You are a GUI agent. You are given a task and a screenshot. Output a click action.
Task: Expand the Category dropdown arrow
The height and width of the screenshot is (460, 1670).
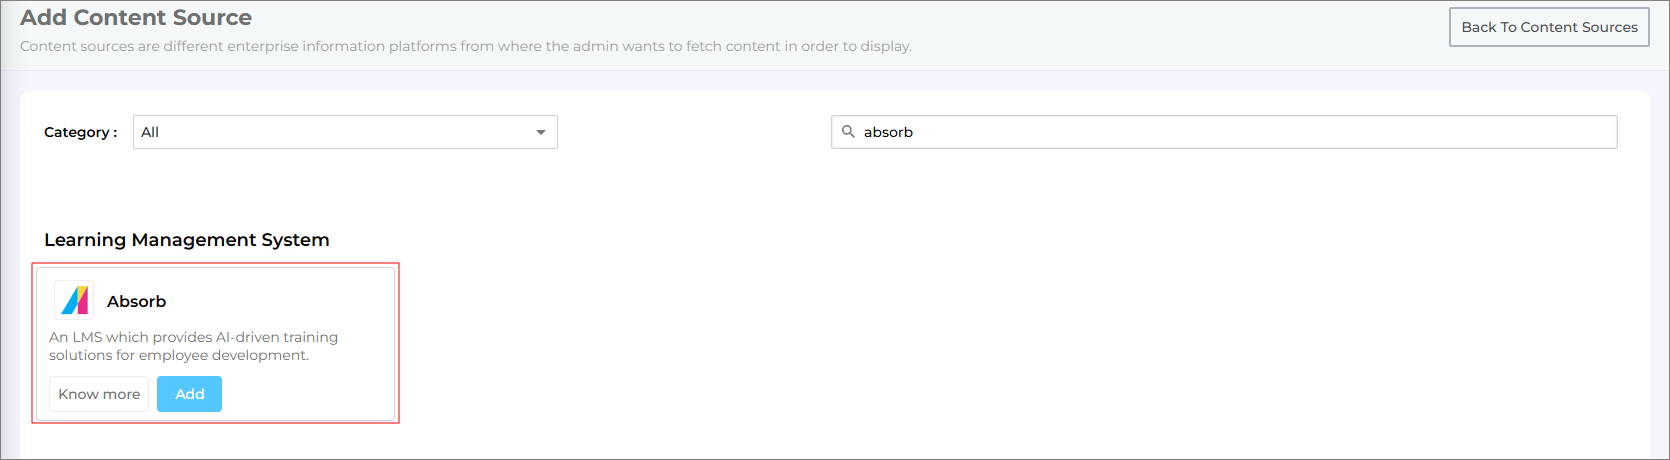541,132
